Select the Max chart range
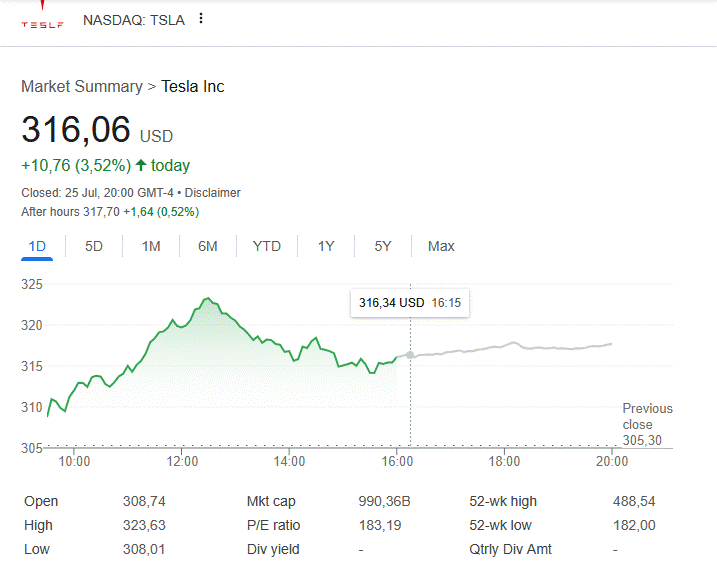 441,246
